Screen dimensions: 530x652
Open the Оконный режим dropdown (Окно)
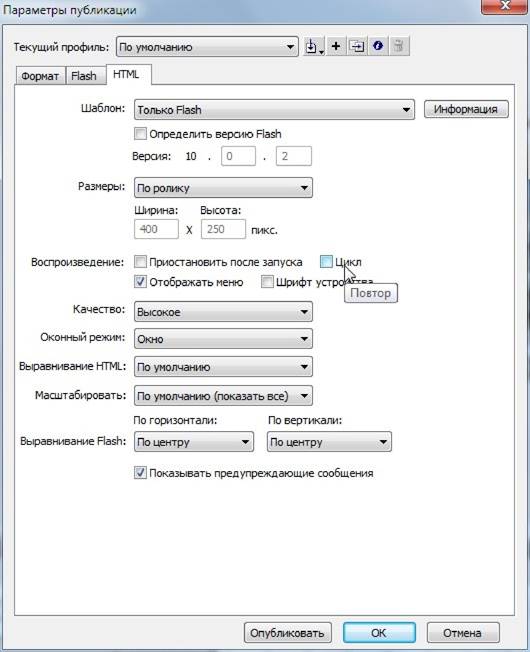click(x=223, y=339)
